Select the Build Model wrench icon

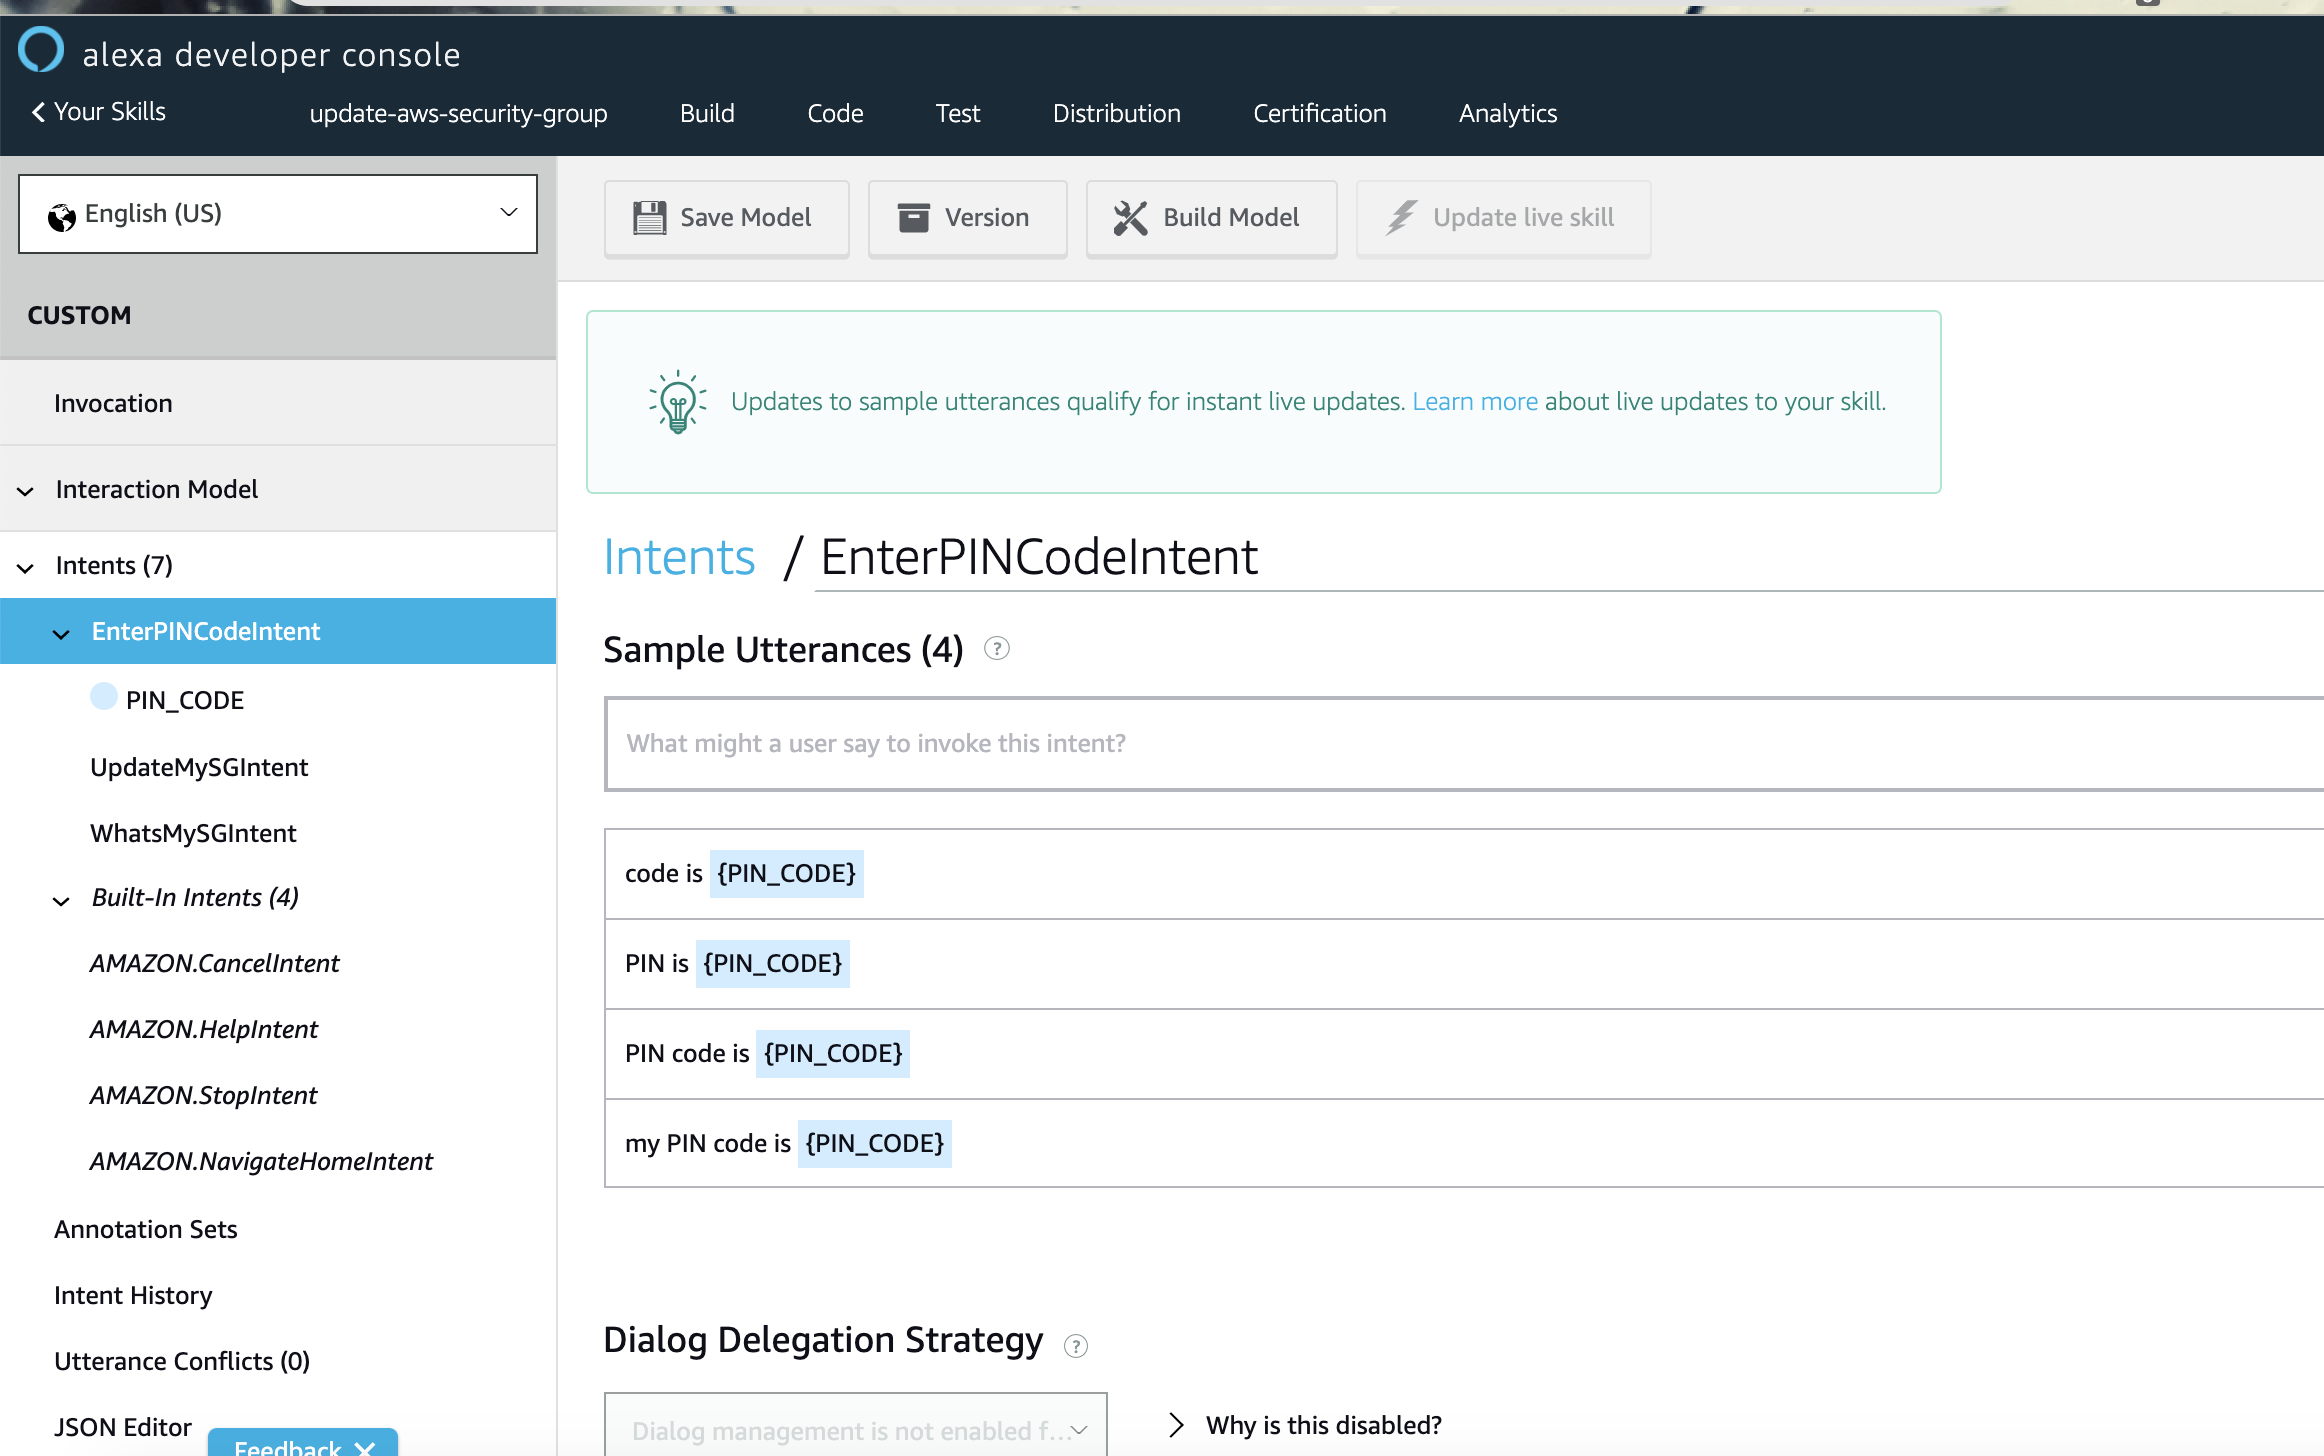(1130, 217)
